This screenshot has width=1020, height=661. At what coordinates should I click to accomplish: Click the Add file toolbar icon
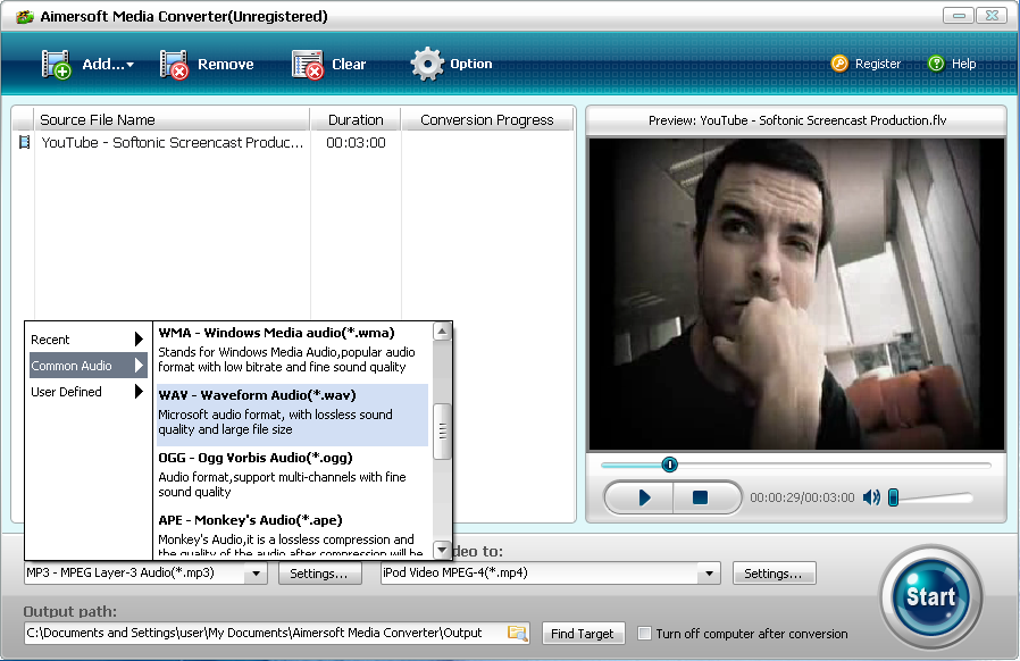[x=56, y=64]
